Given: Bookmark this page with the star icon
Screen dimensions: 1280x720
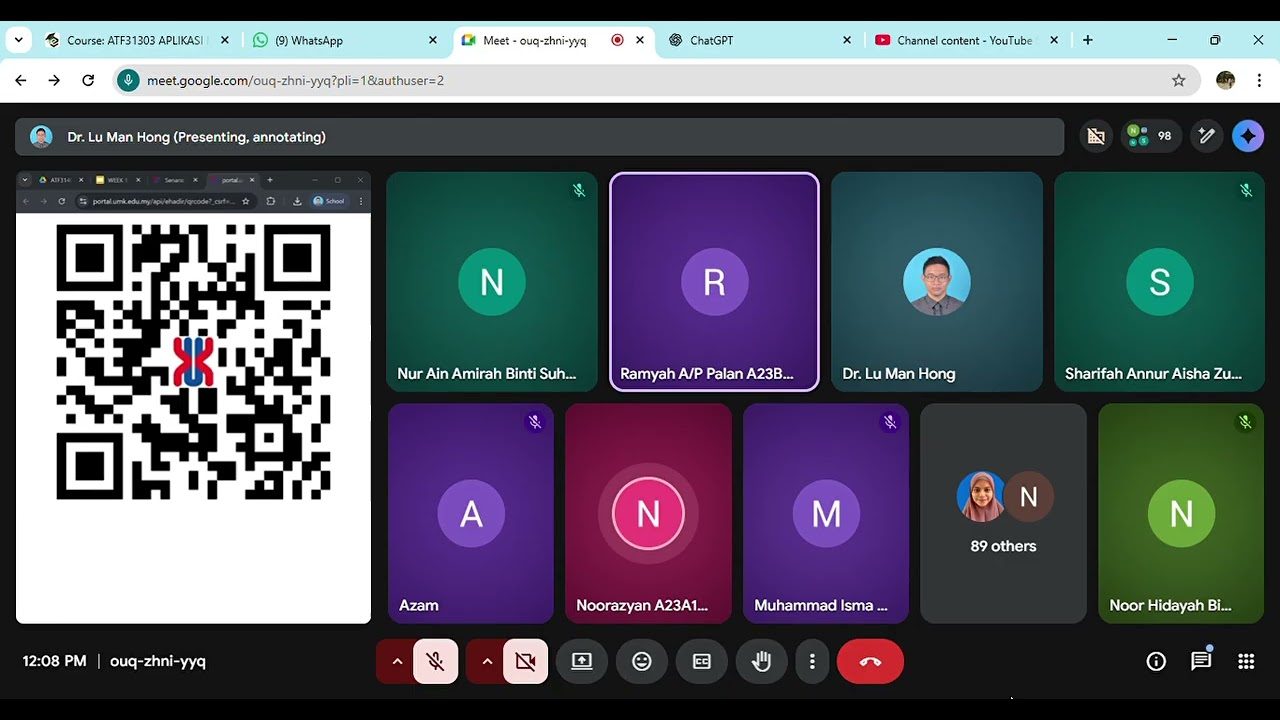Looking at the screenshot, I should point(1179,80).
